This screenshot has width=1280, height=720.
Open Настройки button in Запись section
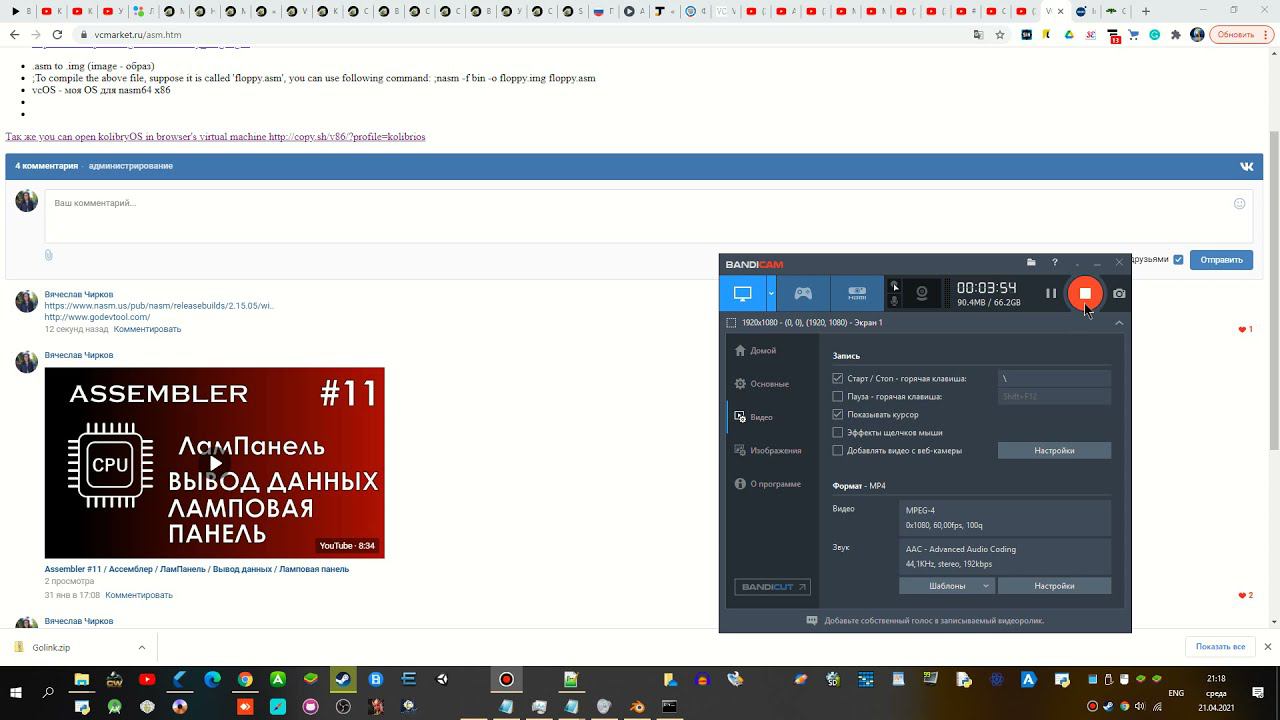click(1054, 451)
